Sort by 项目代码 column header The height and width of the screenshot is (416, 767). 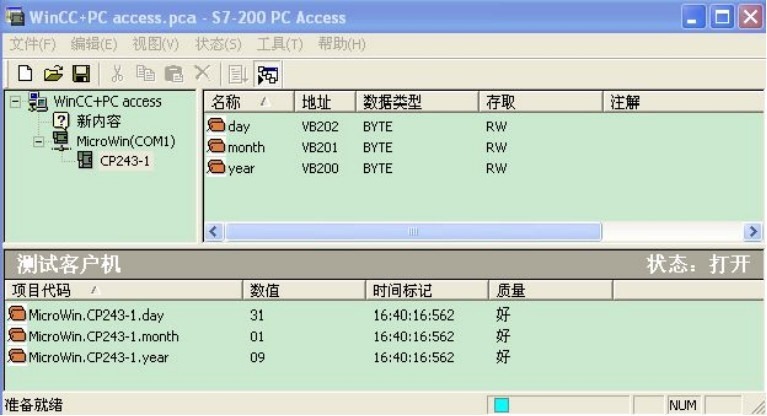[123, 291]
